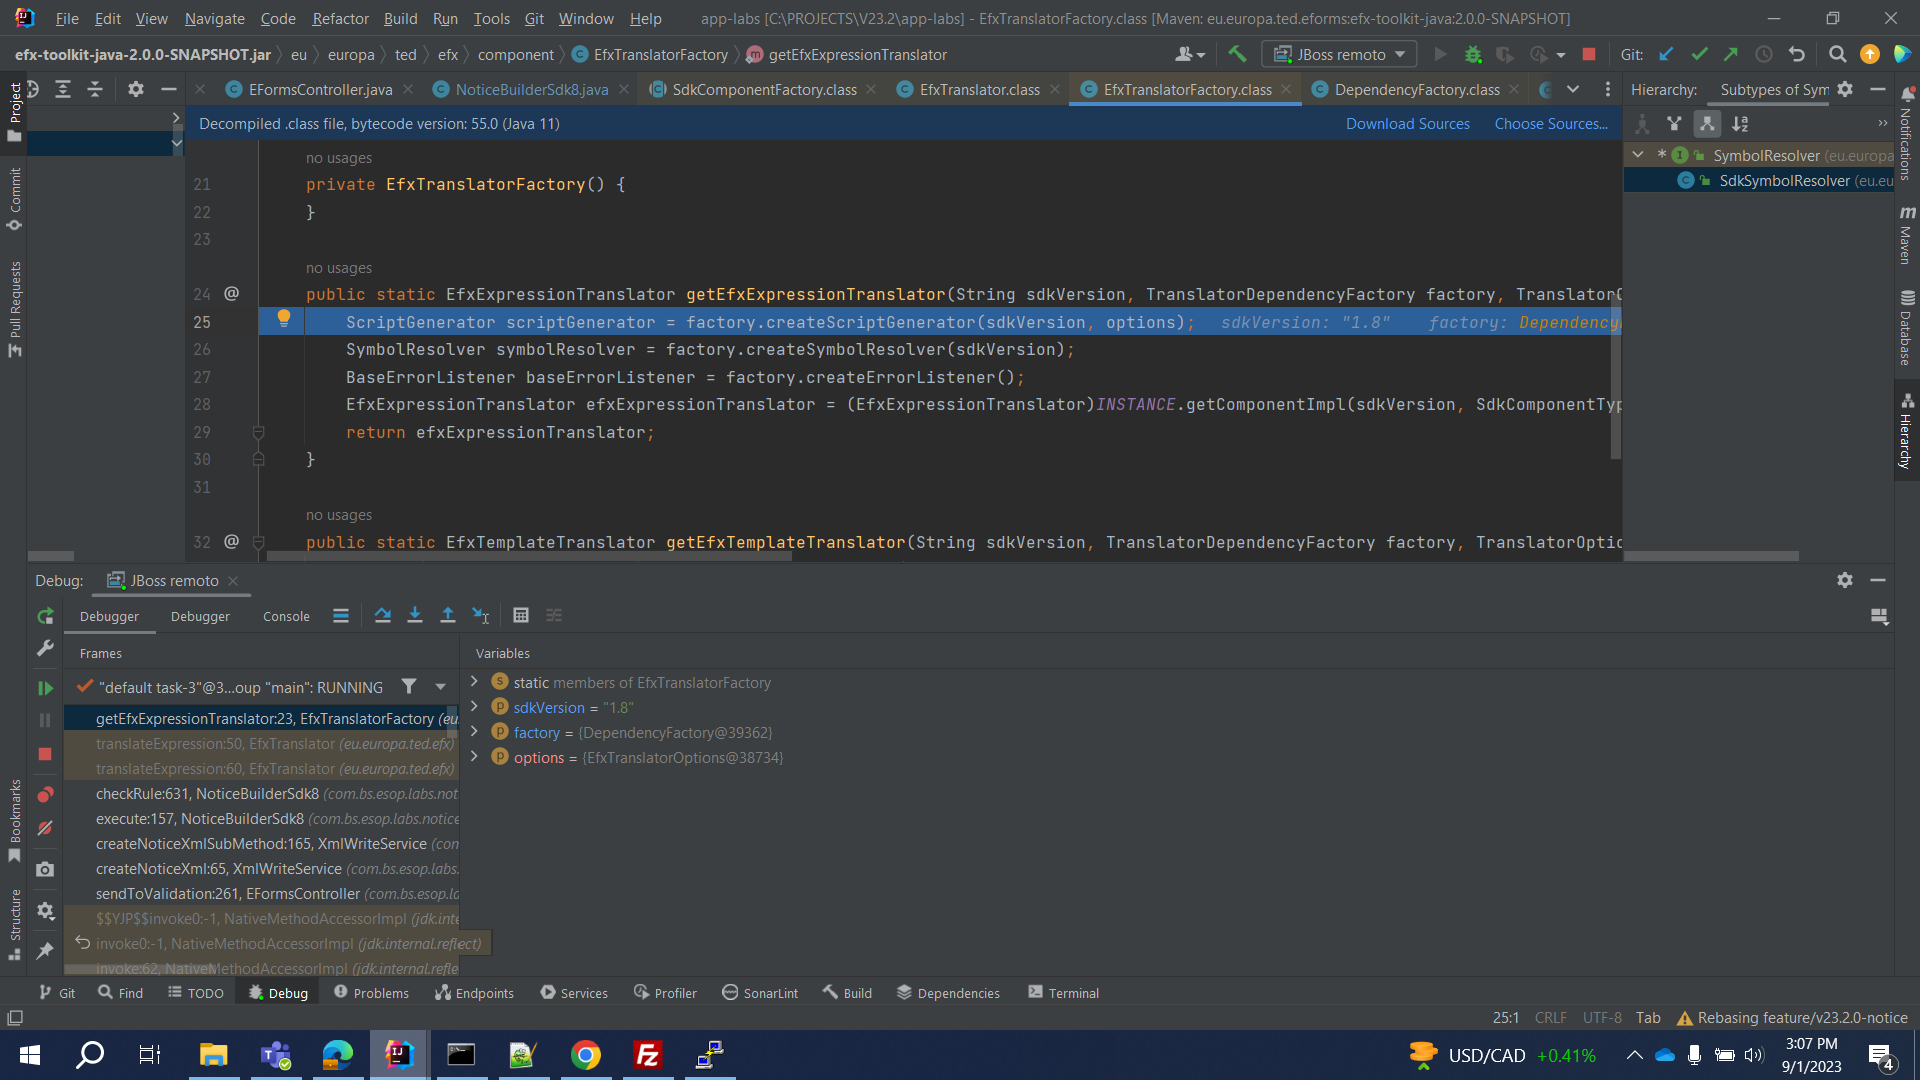Click the Step Over debugger icon
This screenshot has width=1920, height=1080.
383,615
